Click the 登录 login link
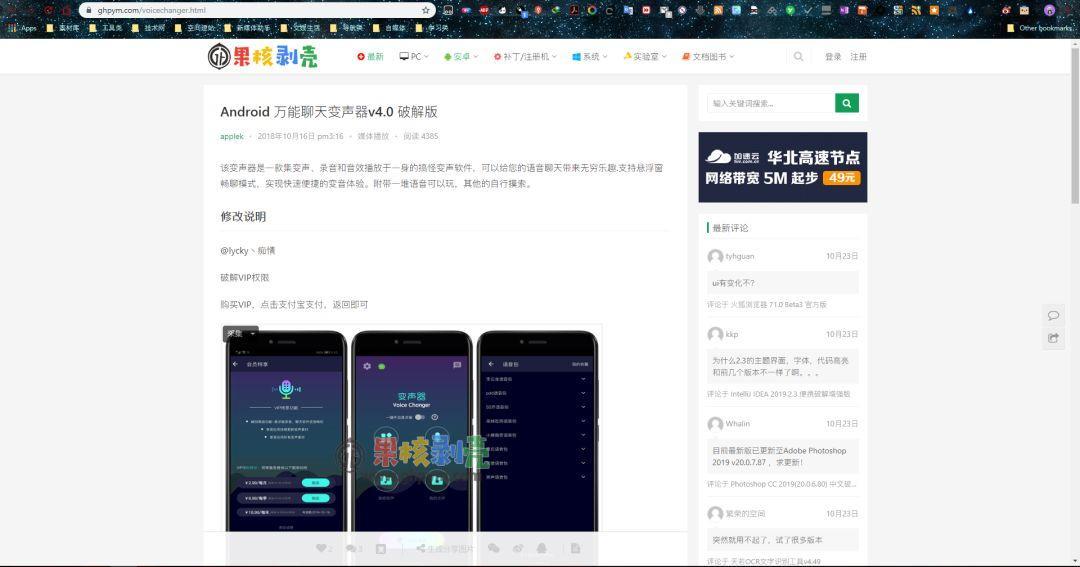Image resolution: width=1080 pixels, height=567 pixels. [x=833, y=57]
